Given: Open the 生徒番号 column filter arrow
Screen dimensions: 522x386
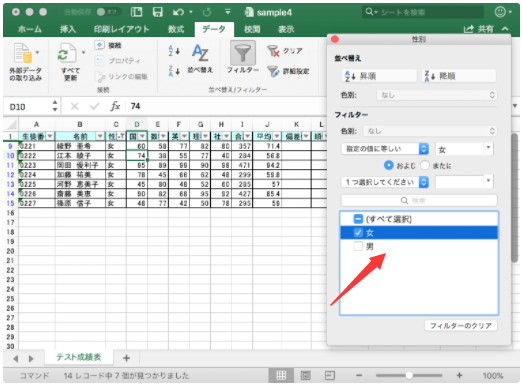Looking at the screenshot, I should 50,136.
